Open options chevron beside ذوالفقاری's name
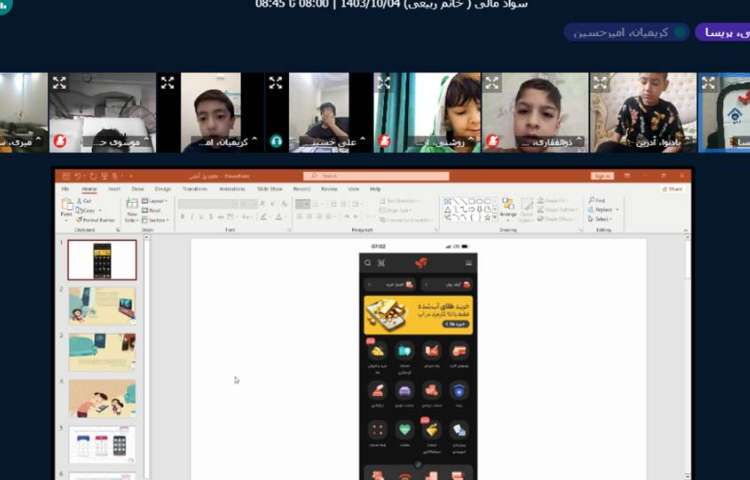Viewport: 750px width, 480px height. 579,140
